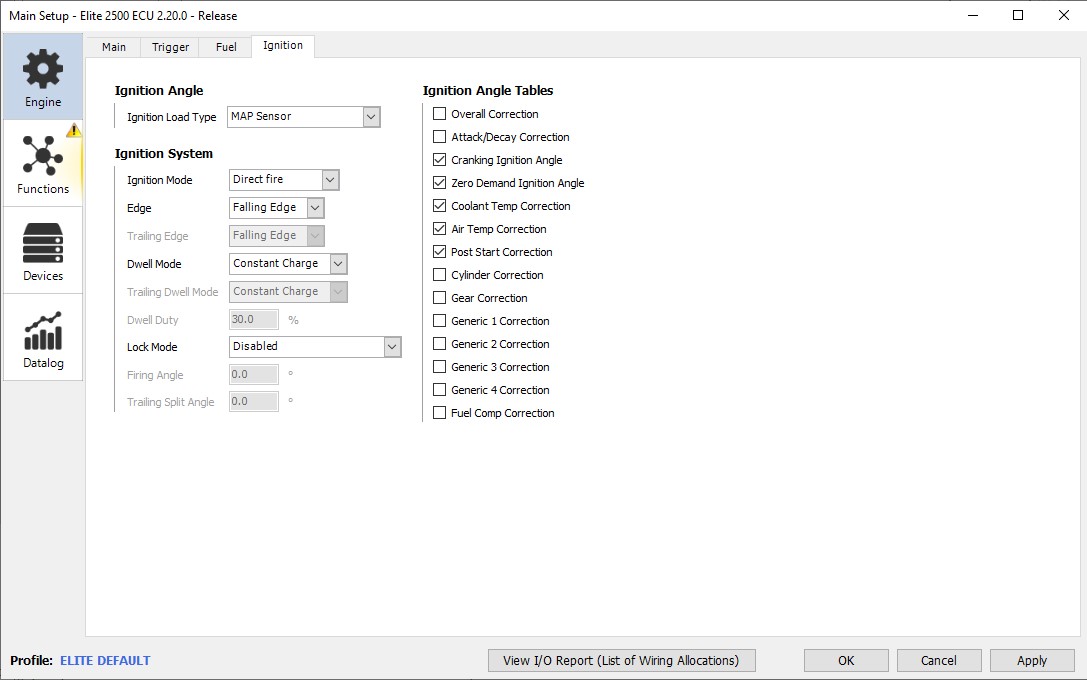Switch to the Fuel tab
1087x680 pixels.
coord(226,47)
